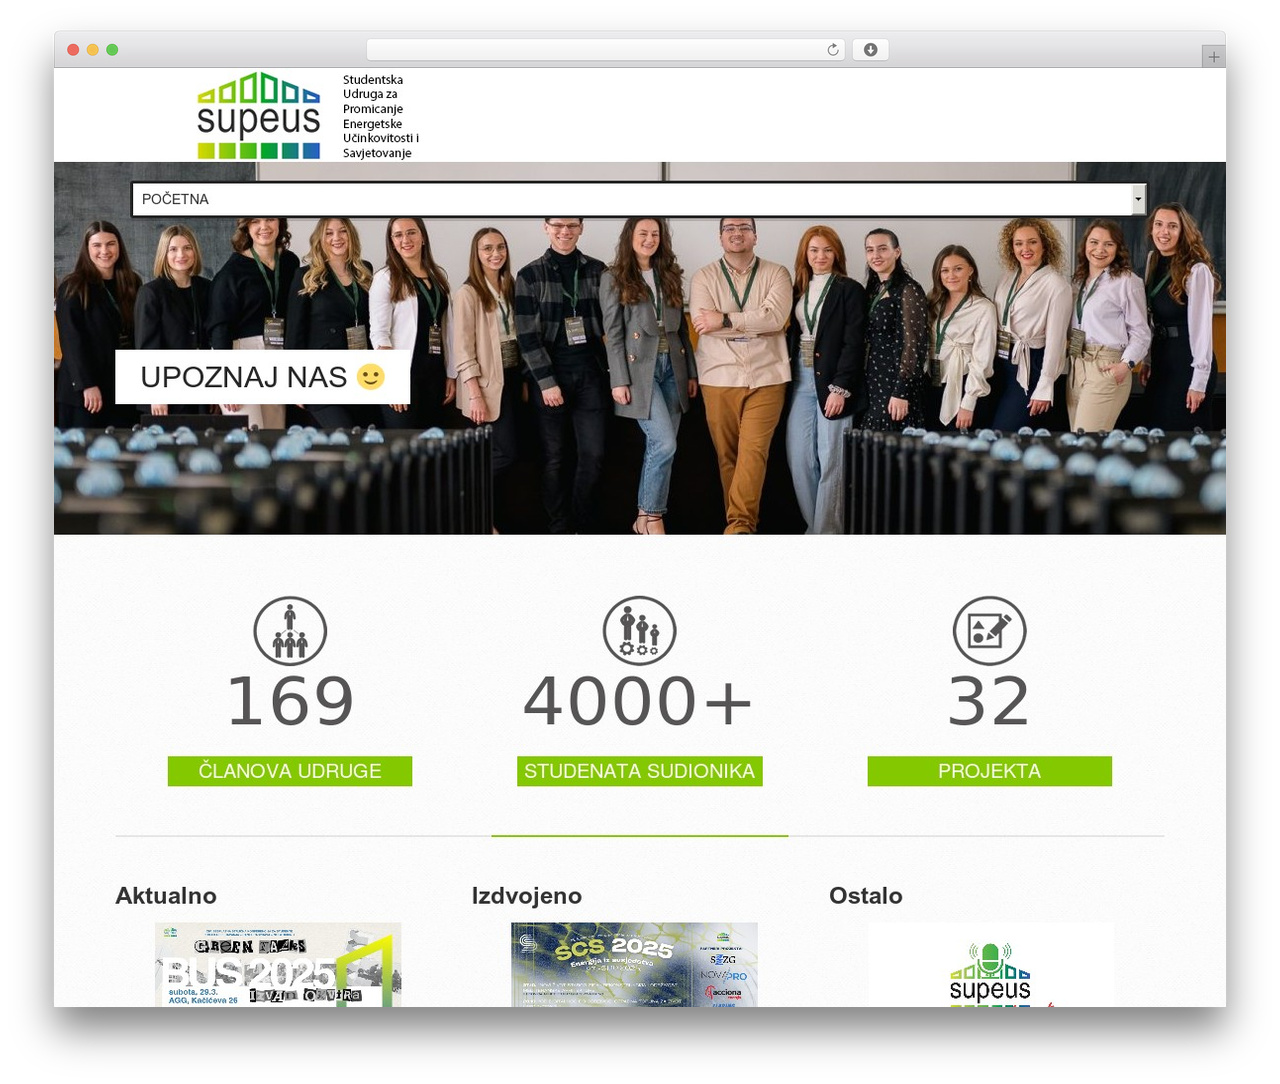
Task: Click the projects icon above 32
Action: [989, 631]
